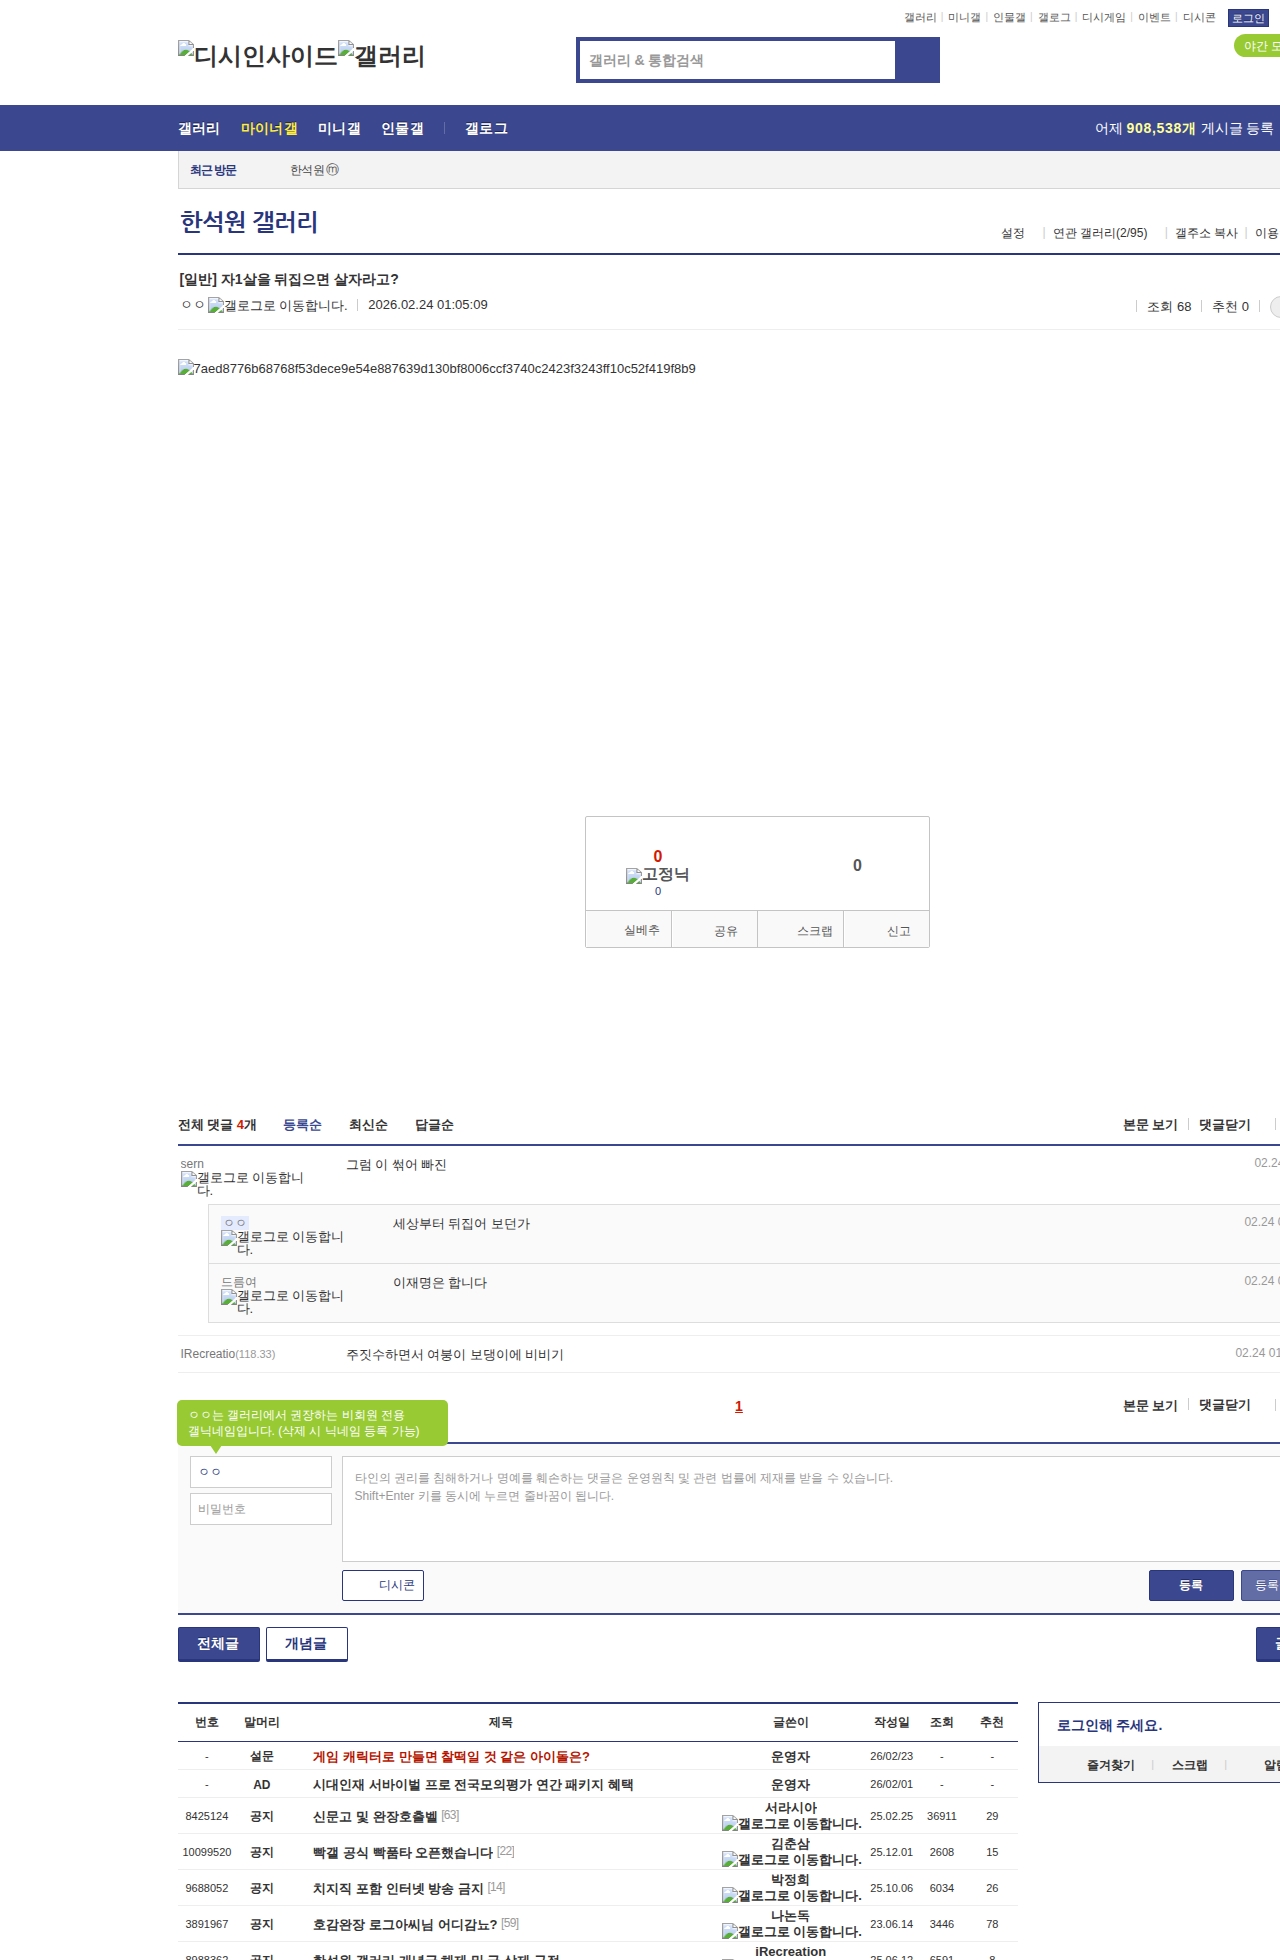Open 갤러리 in the blue nav bar
The width and height of the screenshot is (1280, 1960).
199,129
